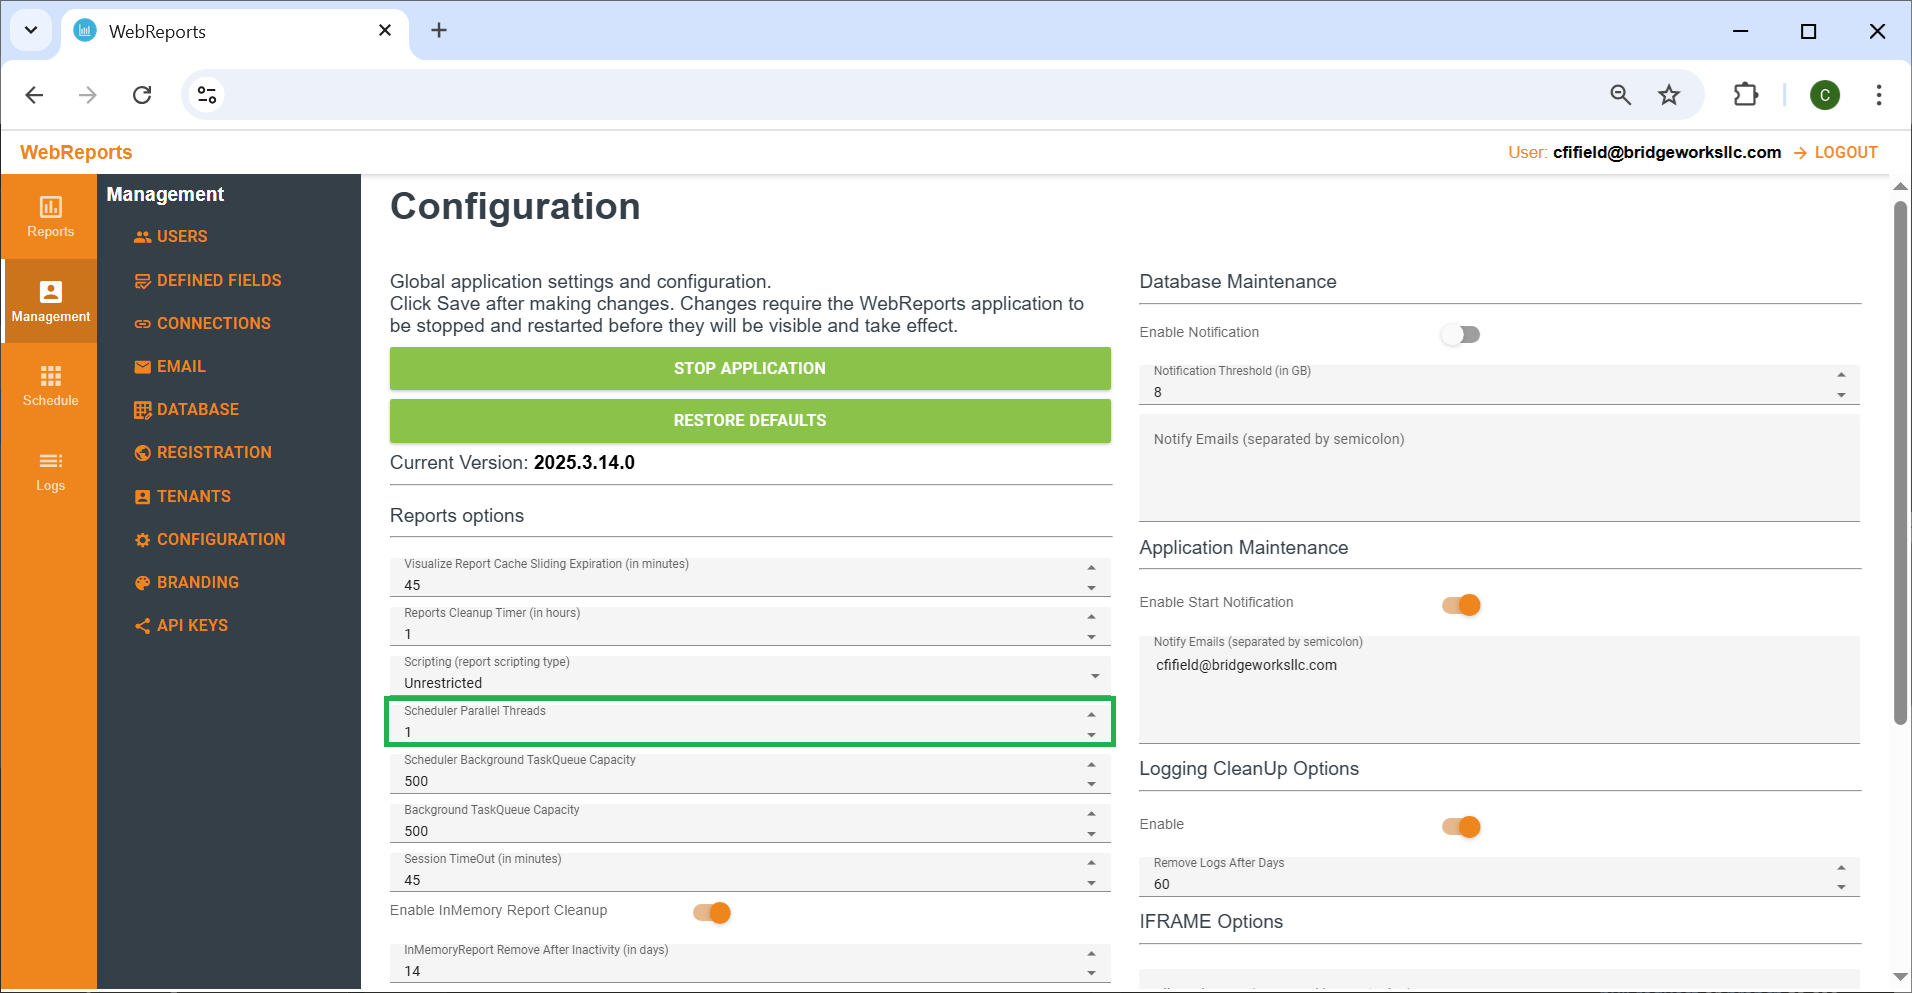Click the Branding palette icon
Viewport: 1912px width, 993px height.
pos(143,583)
